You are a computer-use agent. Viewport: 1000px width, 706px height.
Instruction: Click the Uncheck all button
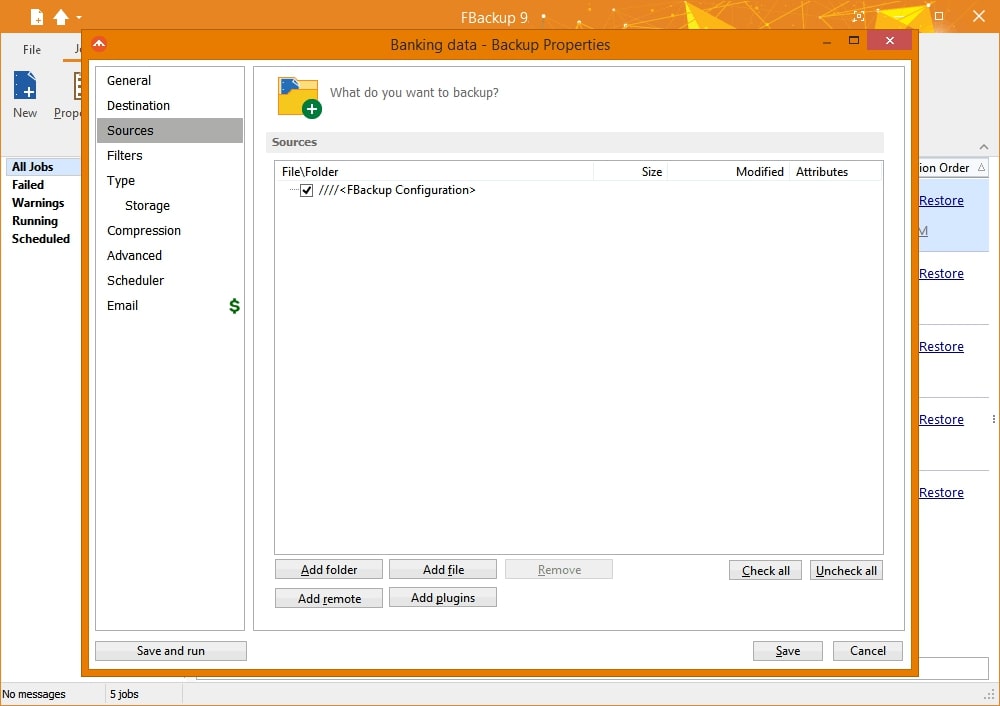(x=846, y=570)
